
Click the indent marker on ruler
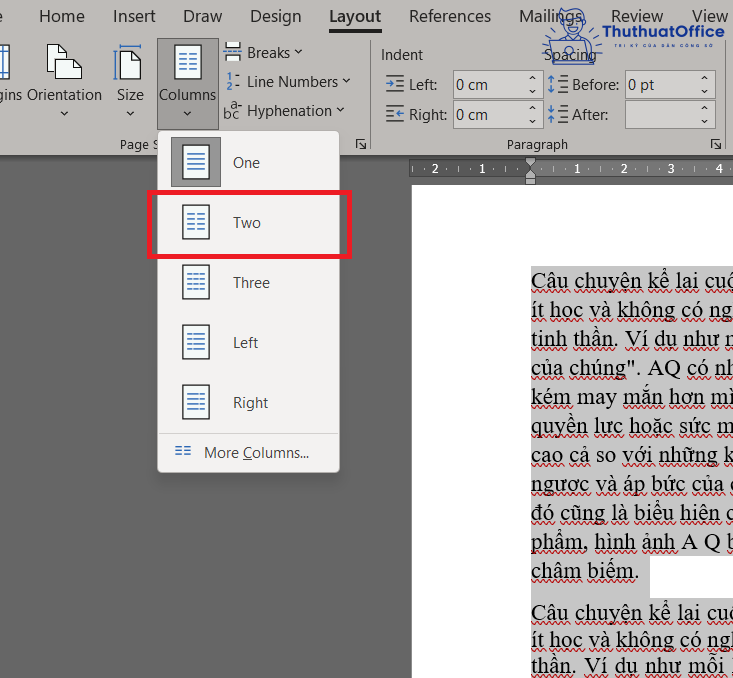tap(530, 171)
